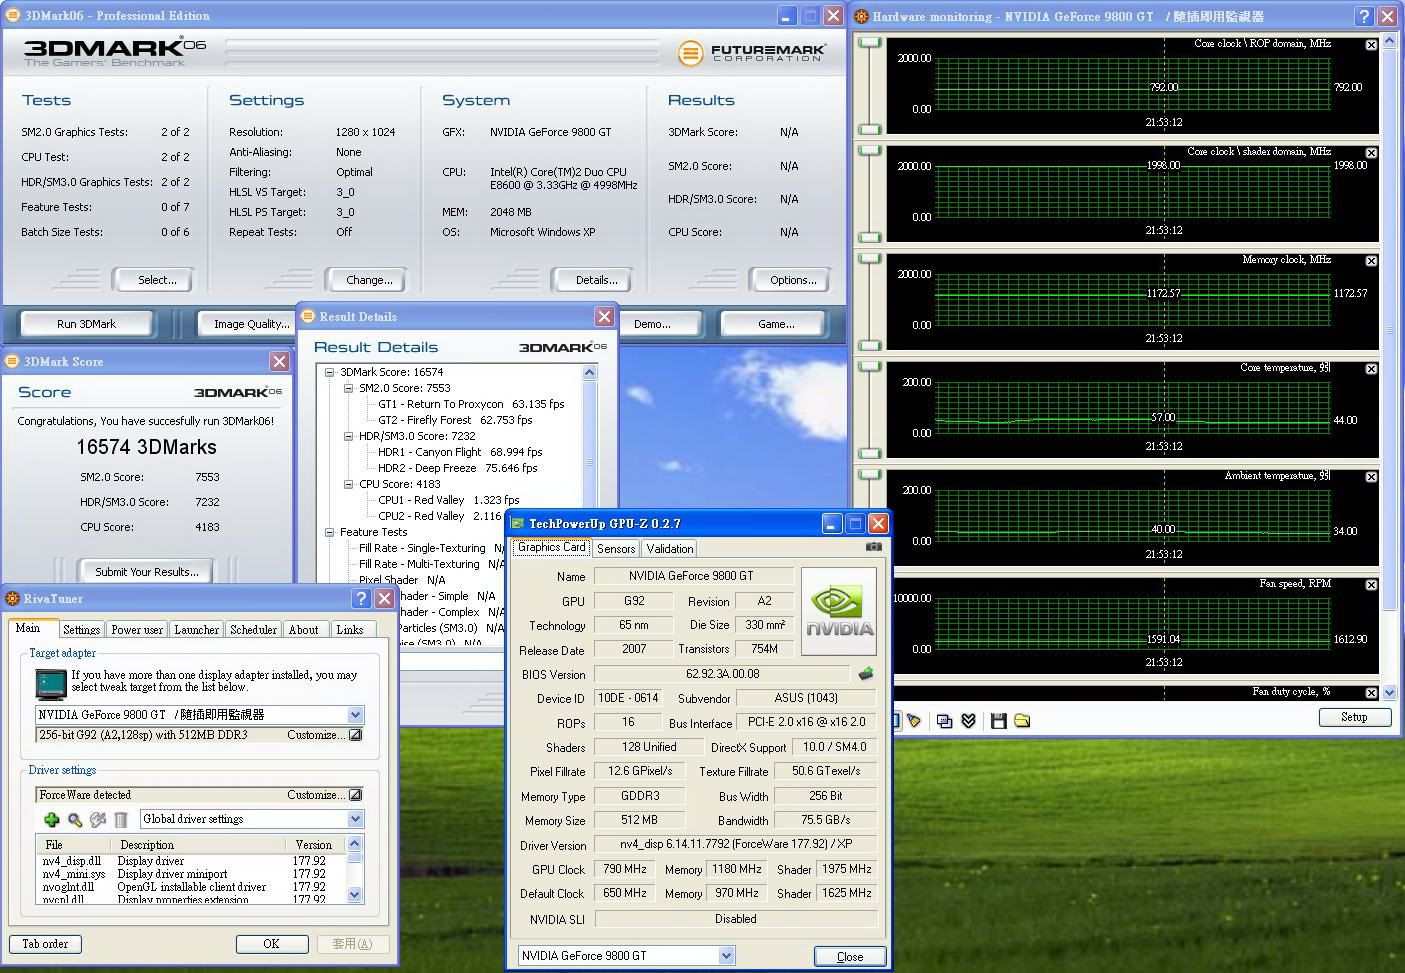Click the Hardware monitoring scroll-down arrow by Fan duty cycle
1405x973 pixels.
point(1388,693)
